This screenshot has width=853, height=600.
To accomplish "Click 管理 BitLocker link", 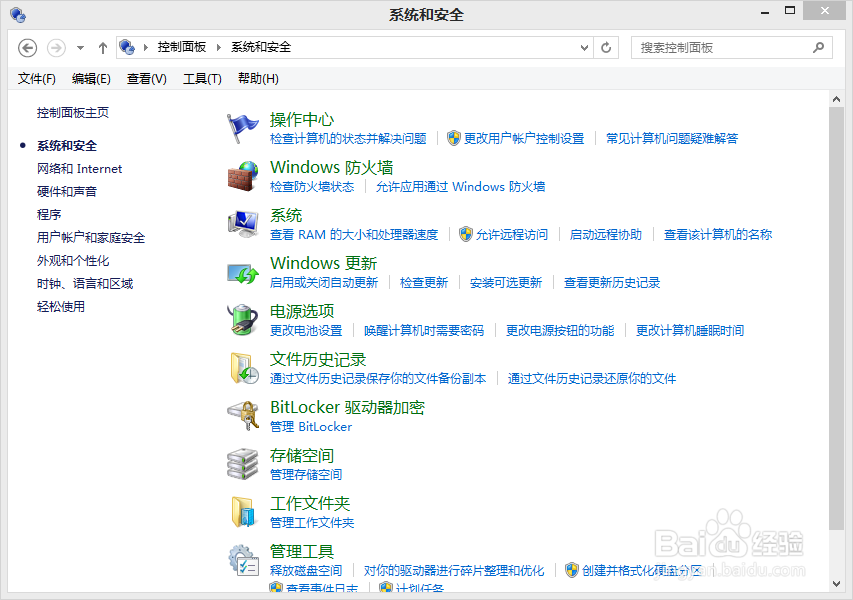I will [x=311, y=426].
